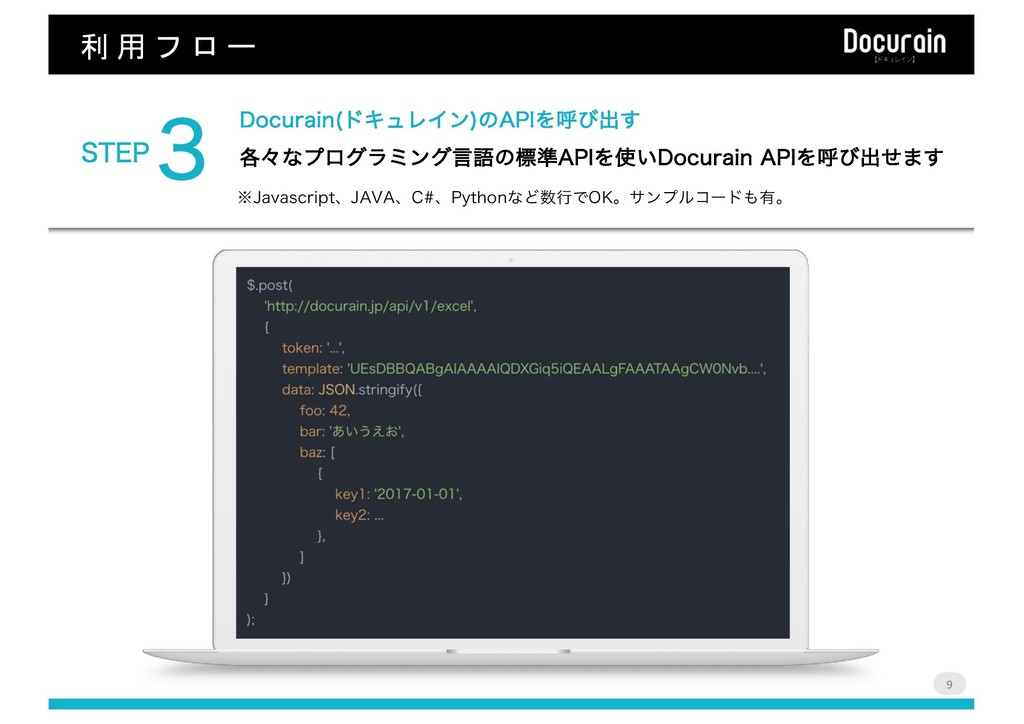The width and height of the screenshot is (1024, 724).
Task: Click the baz: [ code line
Action: pos(317,452)
